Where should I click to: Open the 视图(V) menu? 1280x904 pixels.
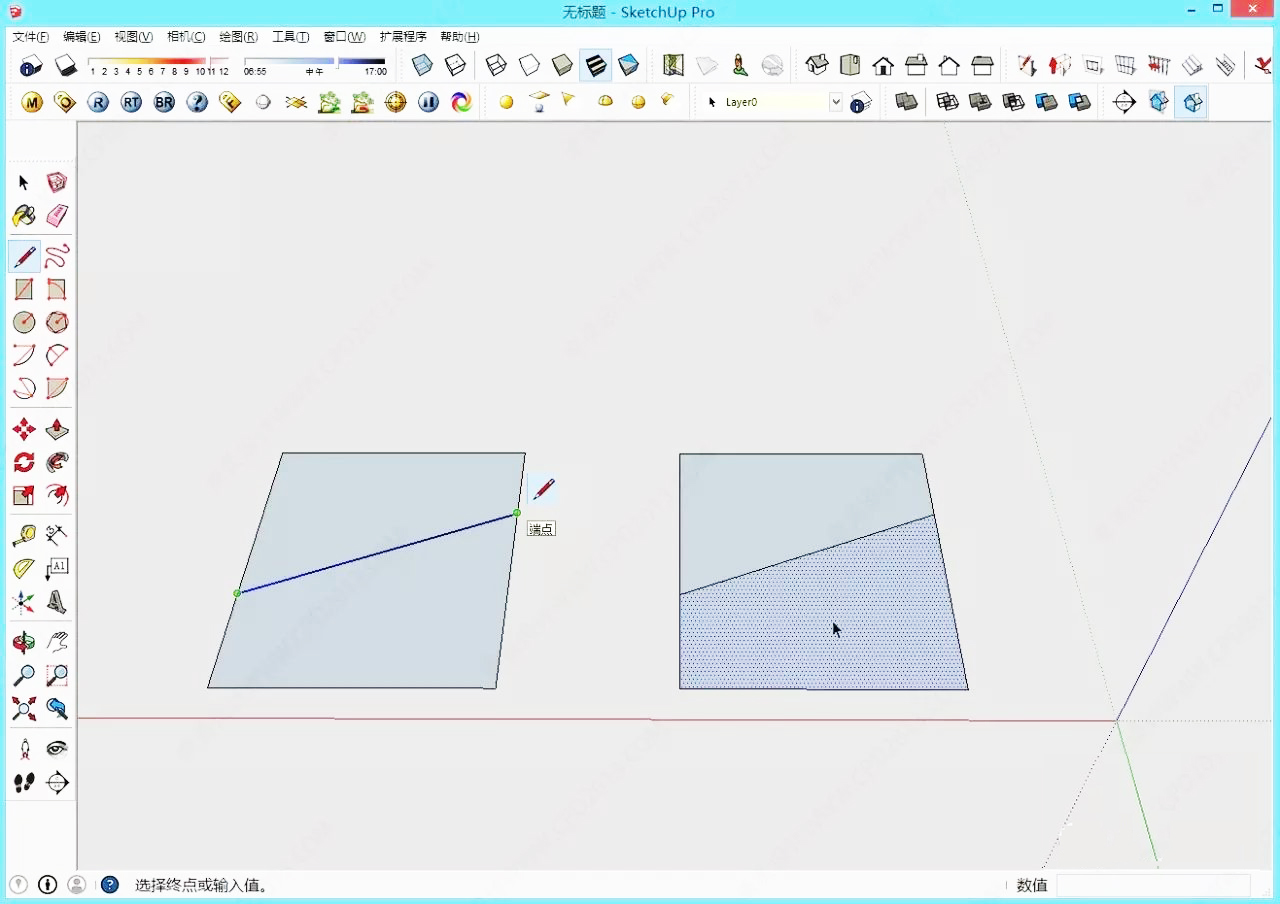134,37
